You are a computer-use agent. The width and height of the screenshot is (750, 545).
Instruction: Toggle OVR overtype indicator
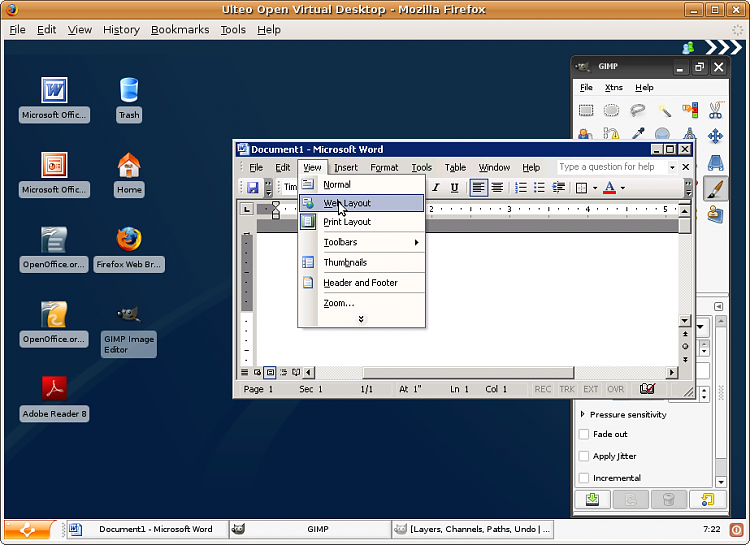[x=616, y=389]
